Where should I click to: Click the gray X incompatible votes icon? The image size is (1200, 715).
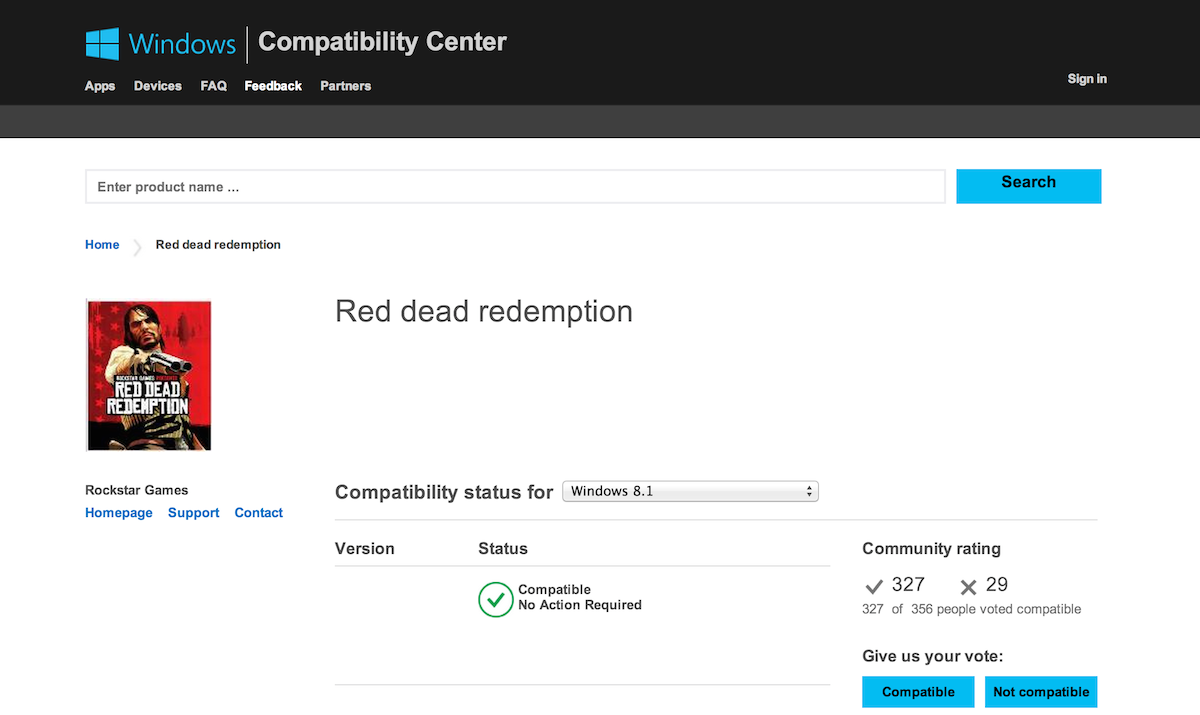tap(968, 587)
